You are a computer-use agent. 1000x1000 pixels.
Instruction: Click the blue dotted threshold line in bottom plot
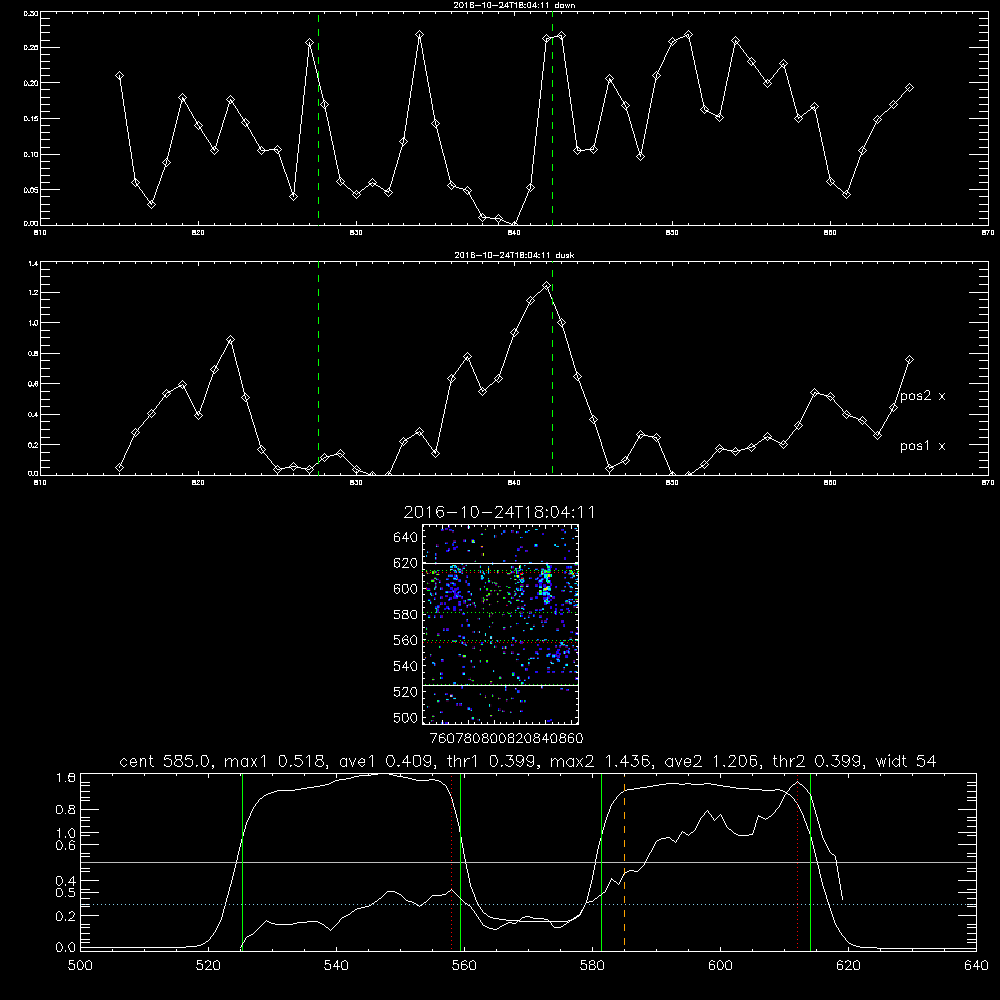[x=528, y=904]
